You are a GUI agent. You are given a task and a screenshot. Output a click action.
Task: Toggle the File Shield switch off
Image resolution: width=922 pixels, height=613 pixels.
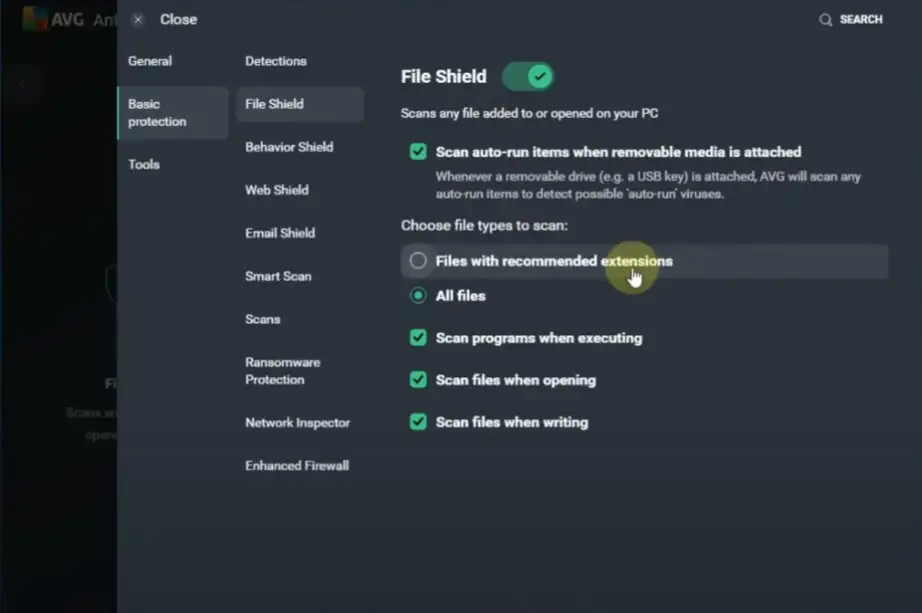click(x=527, y=76)
